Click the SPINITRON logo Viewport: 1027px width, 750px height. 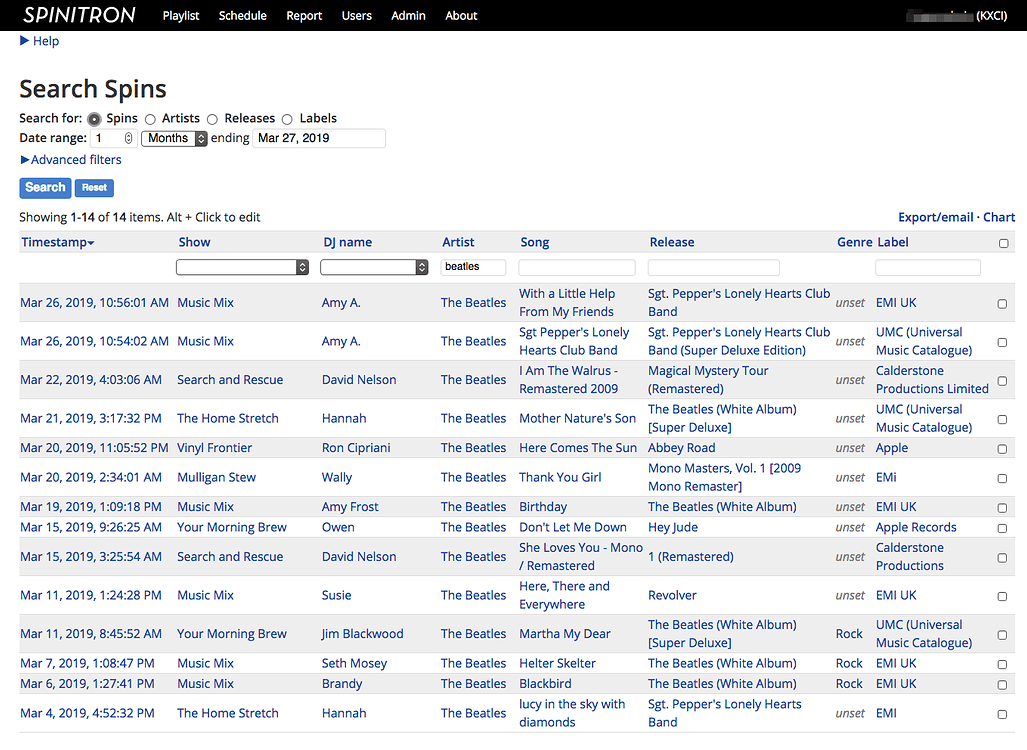[x=78, y=15]
